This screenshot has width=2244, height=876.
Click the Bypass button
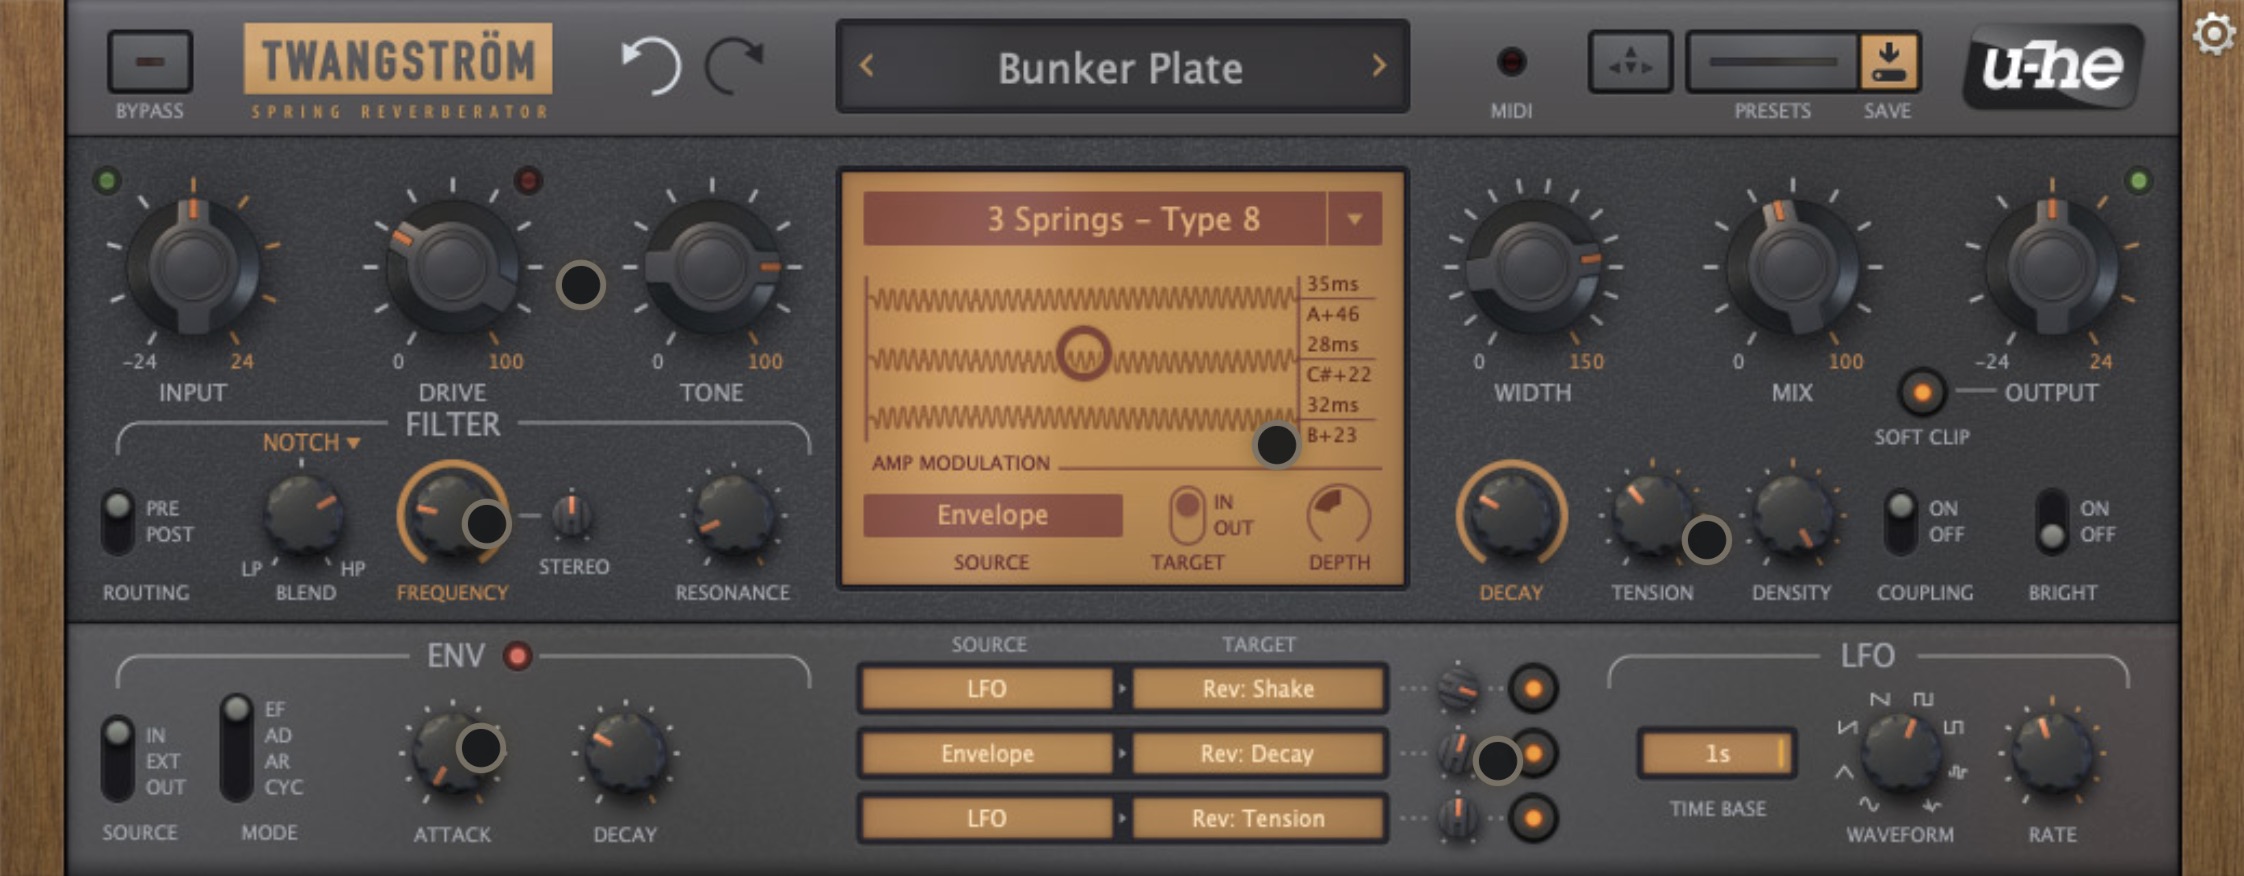coord(149,63)
